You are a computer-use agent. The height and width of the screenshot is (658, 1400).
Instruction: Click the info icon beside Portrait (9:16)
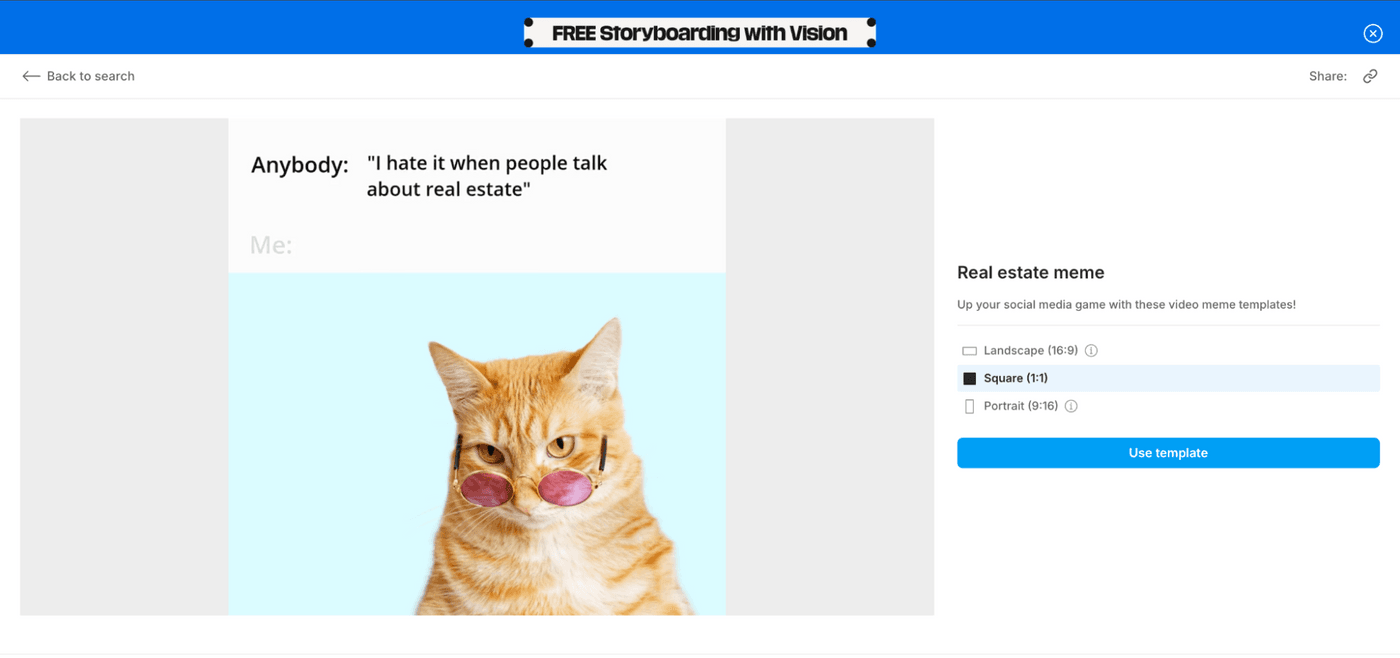(x=1071, y=406)
